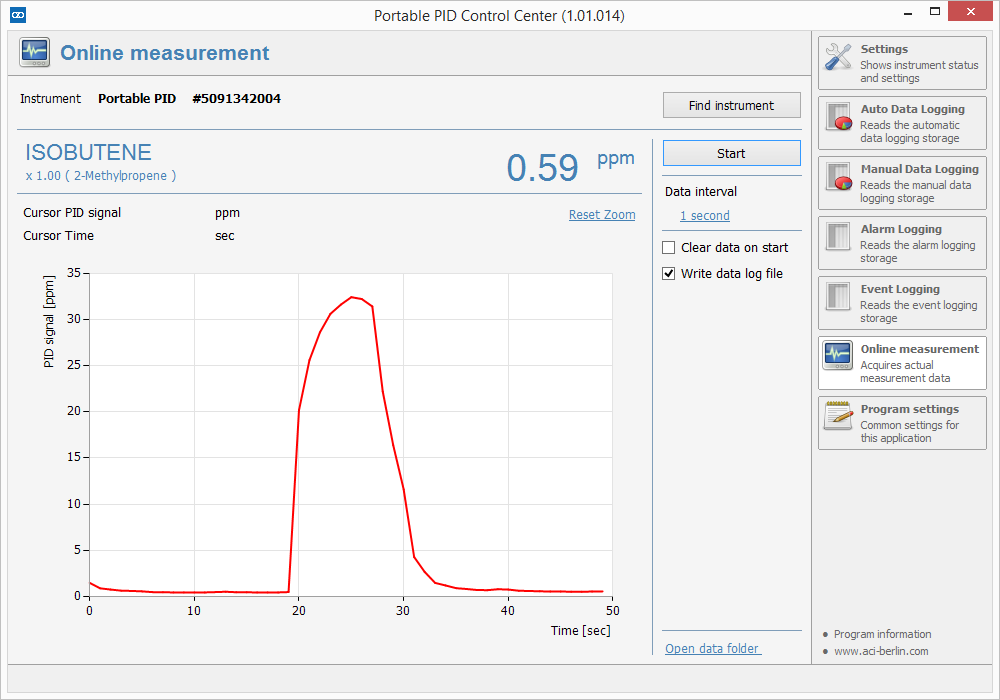Enable Clear data on start

(668, 247)
